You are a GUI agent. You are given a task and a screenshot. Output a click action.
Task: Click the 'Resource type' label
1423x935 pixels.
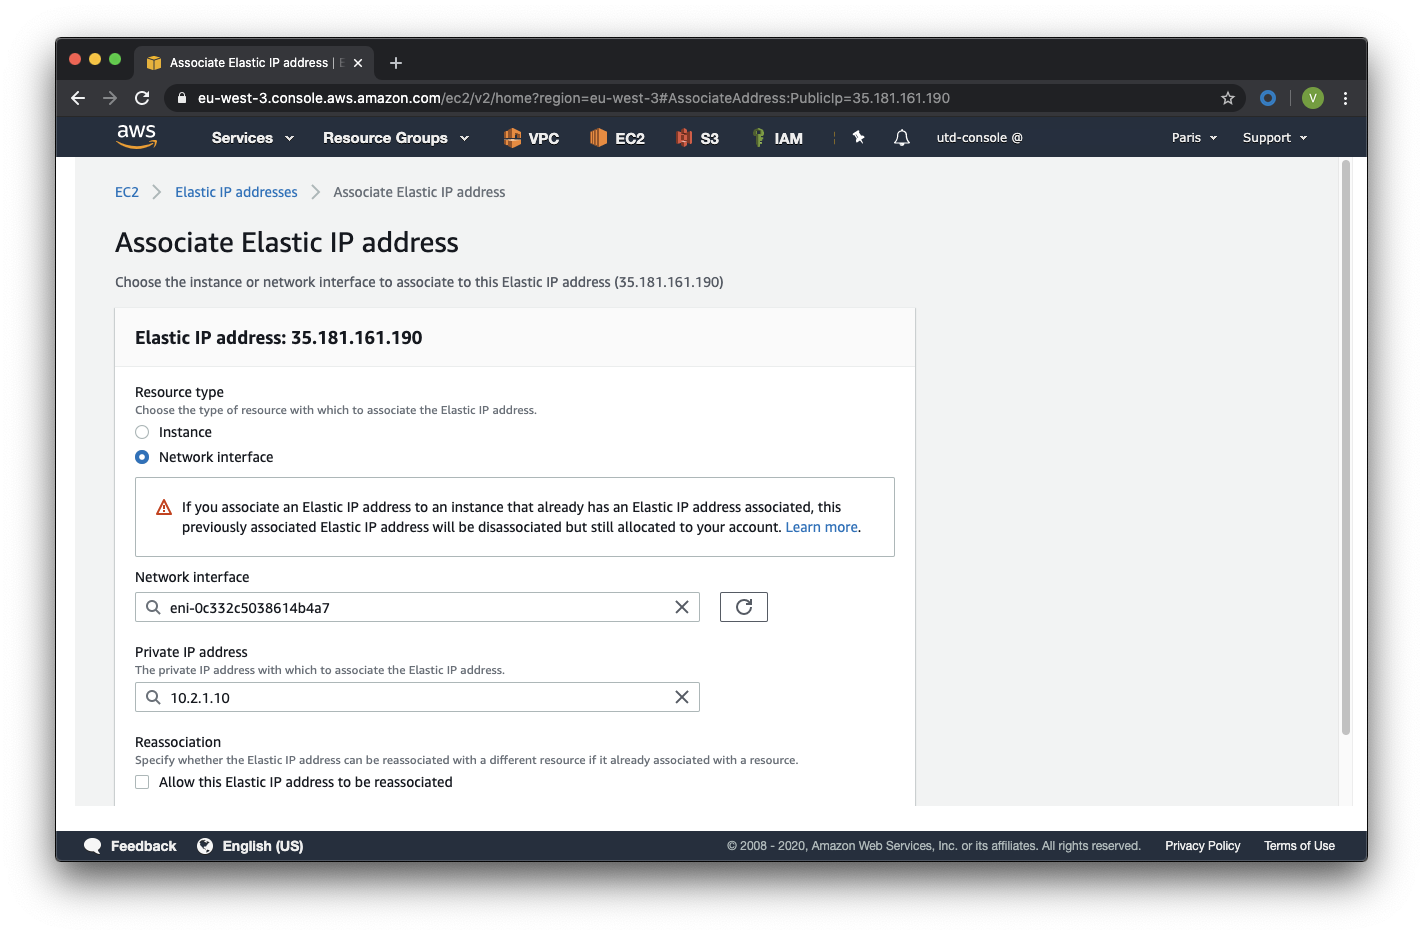click(x=179, y=392)
